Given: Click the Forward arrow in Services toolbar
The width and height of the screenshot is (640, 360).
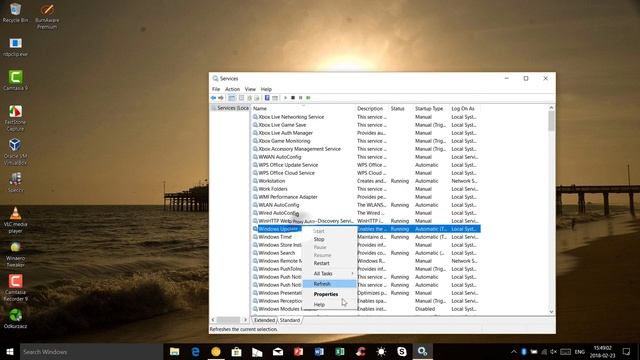Looking at the screenshot, I should coord(221,98).
